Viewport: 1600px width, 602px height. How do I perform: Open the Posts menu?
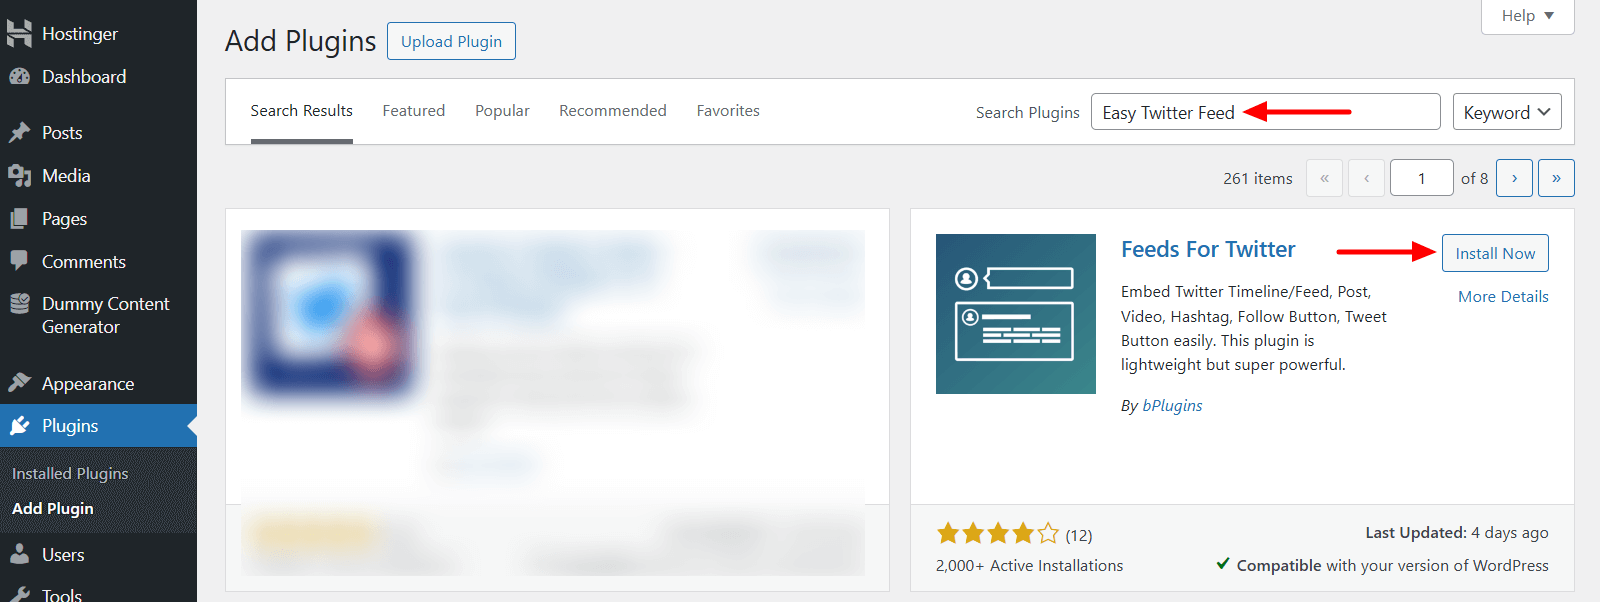(98, 133)
